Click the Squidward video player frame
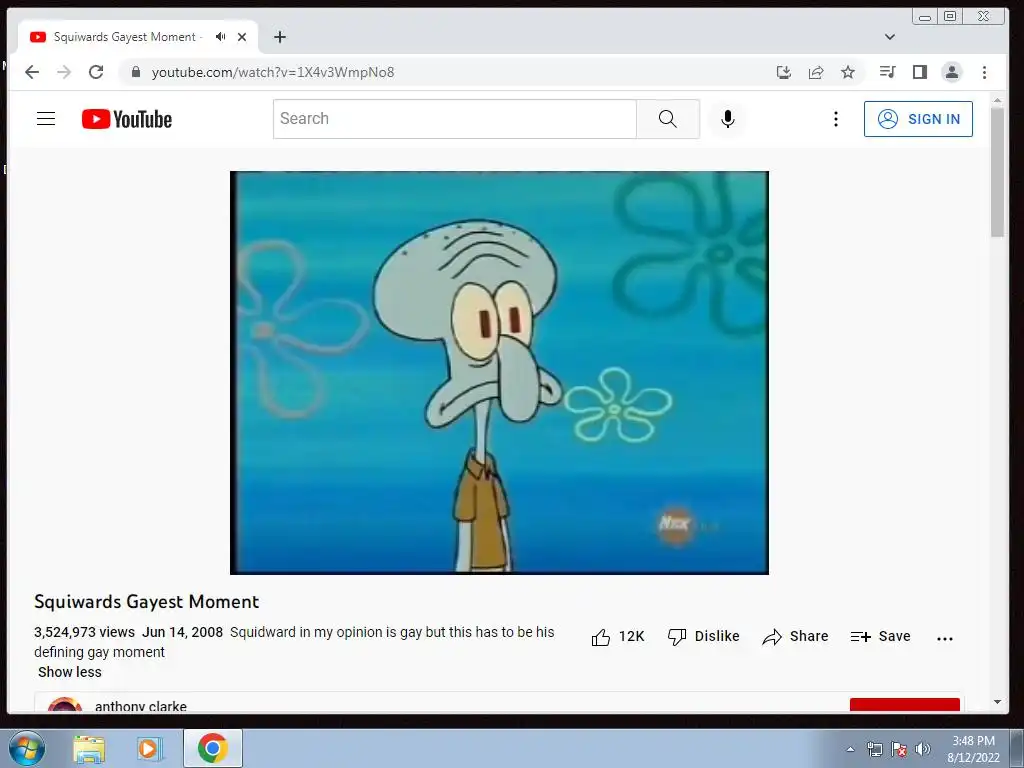1024x768 pixels. click(499, 373)
